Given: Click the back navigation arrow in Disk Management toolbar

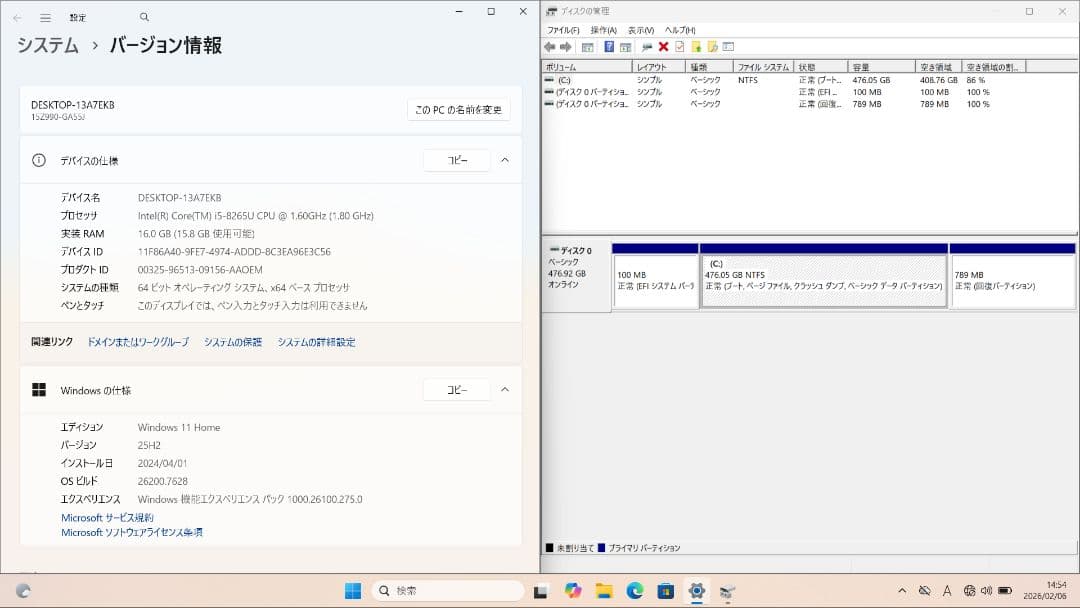Looking at the screenshot, I should click(550, 46).
